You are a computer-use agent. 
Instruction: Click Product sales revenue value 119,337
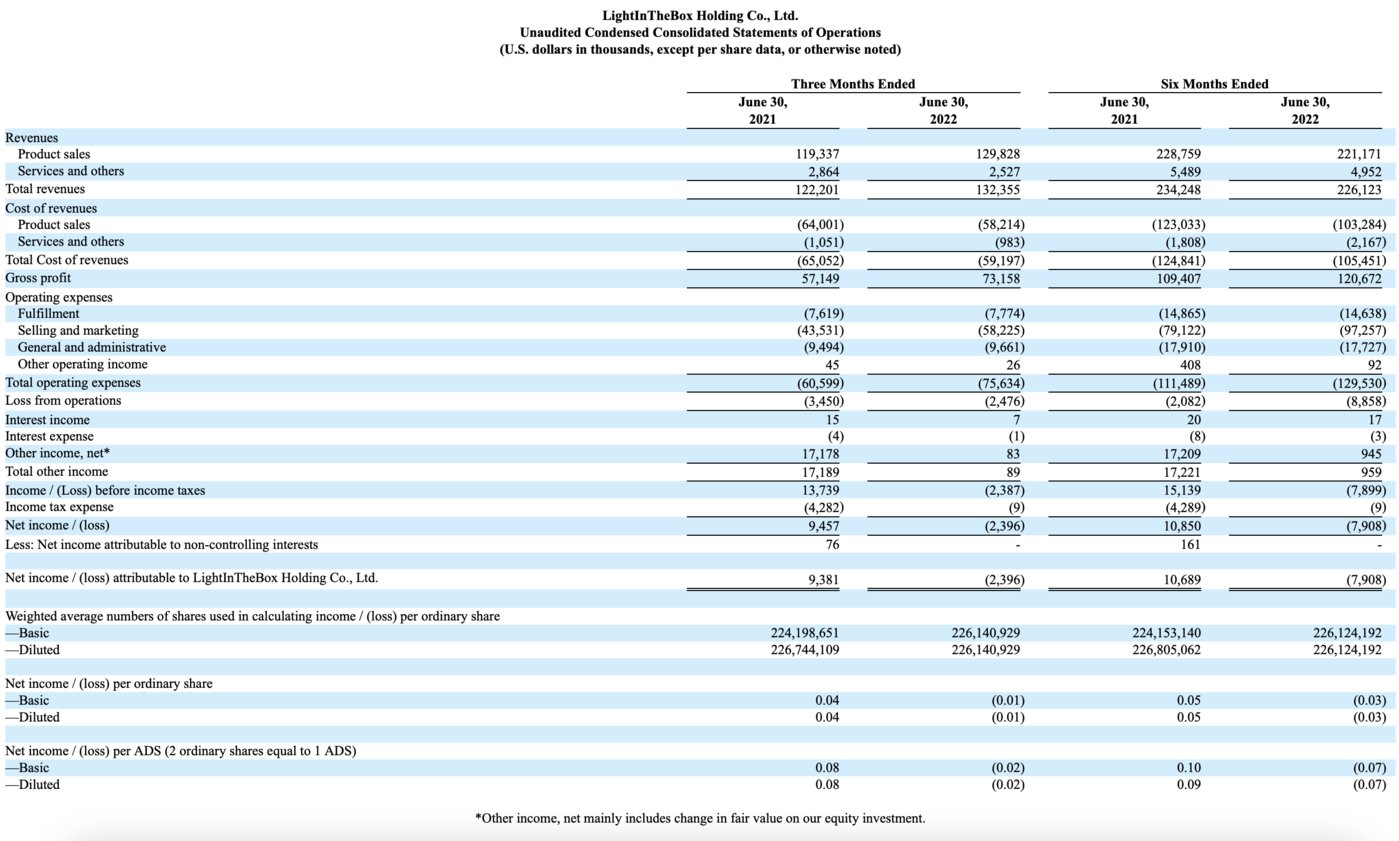pos(817,155)
